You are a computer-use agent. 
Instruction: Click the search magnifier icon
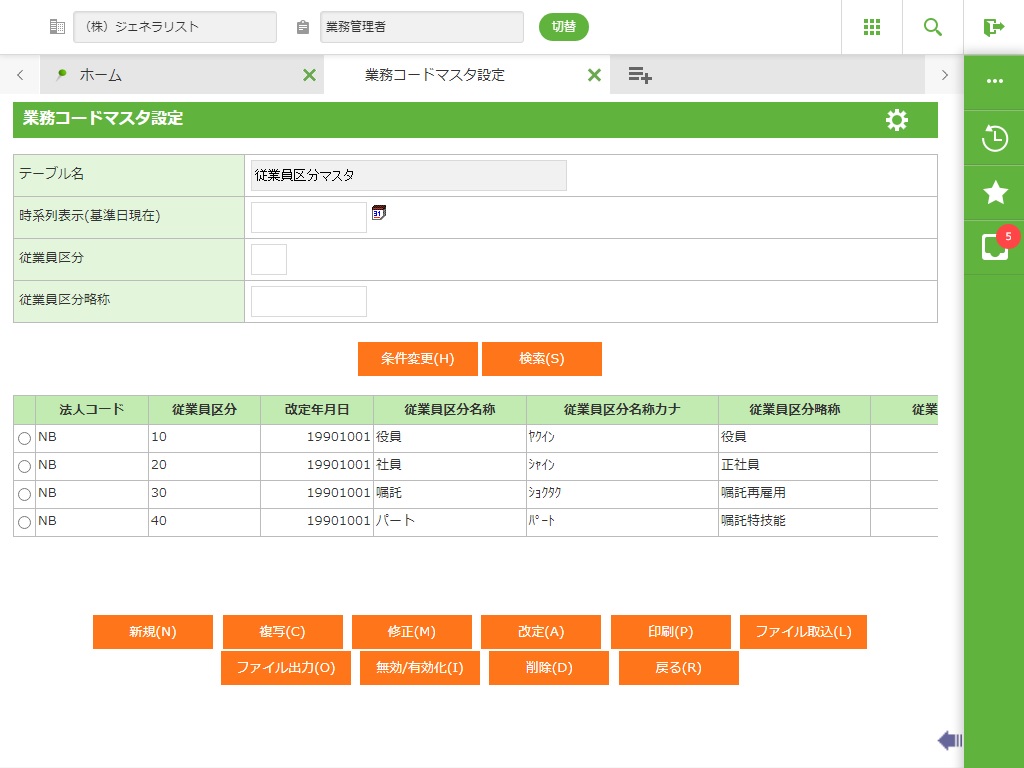point(933,27)
